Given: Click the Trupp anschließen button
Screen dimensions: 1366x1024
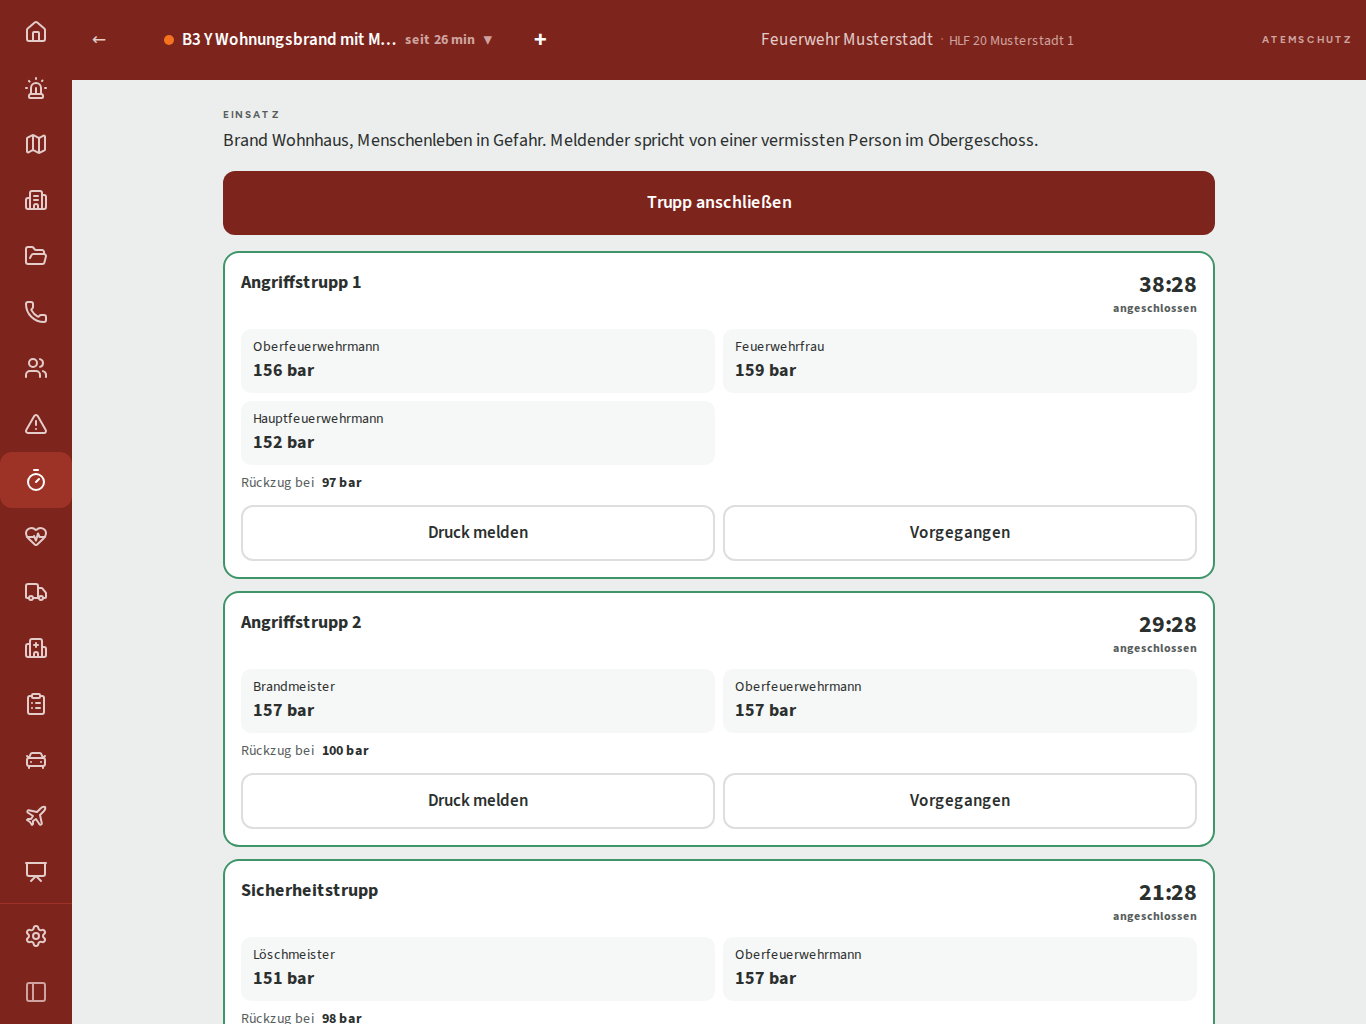Looking at the screenshot, I should point(719,203).
